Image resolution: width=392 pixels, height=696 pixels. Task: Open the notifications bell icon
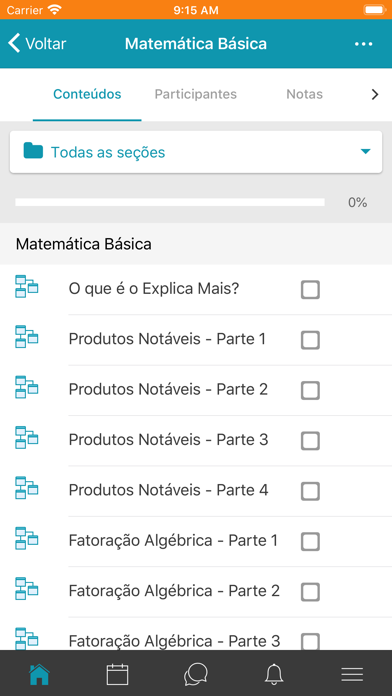[274, 675]
